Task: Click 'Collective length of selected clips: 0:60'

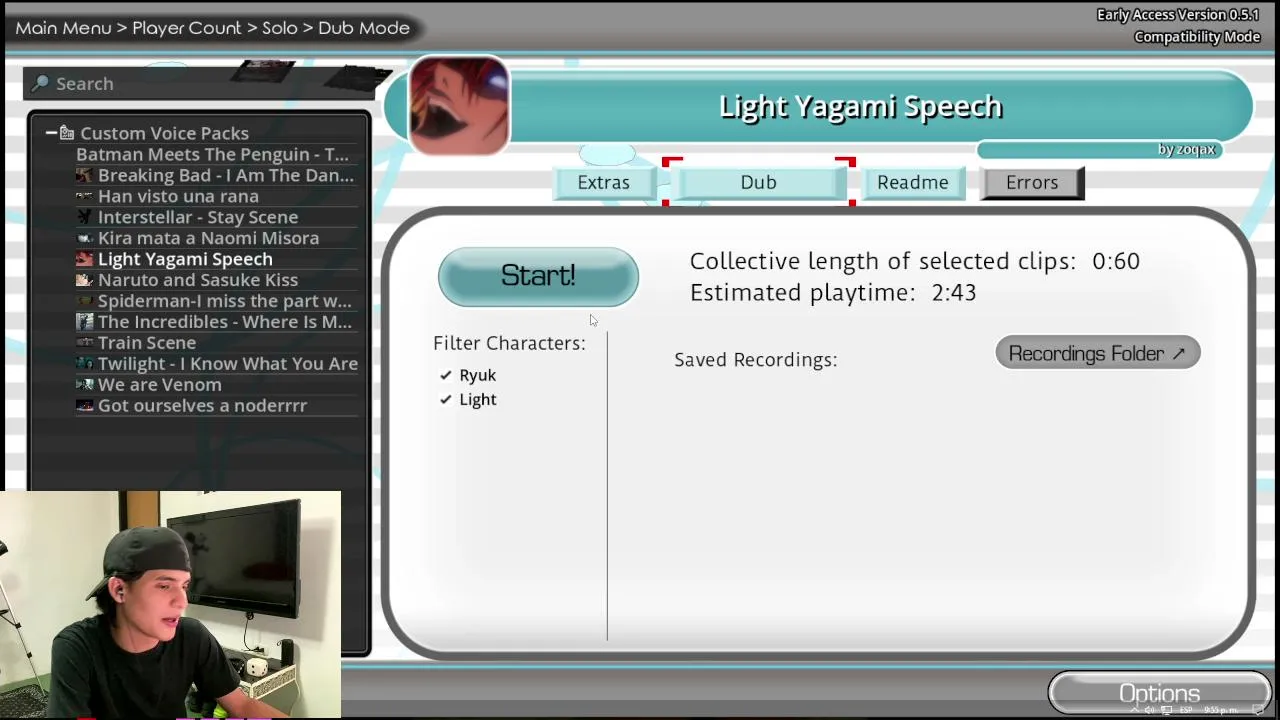Action: pos(914,261)
